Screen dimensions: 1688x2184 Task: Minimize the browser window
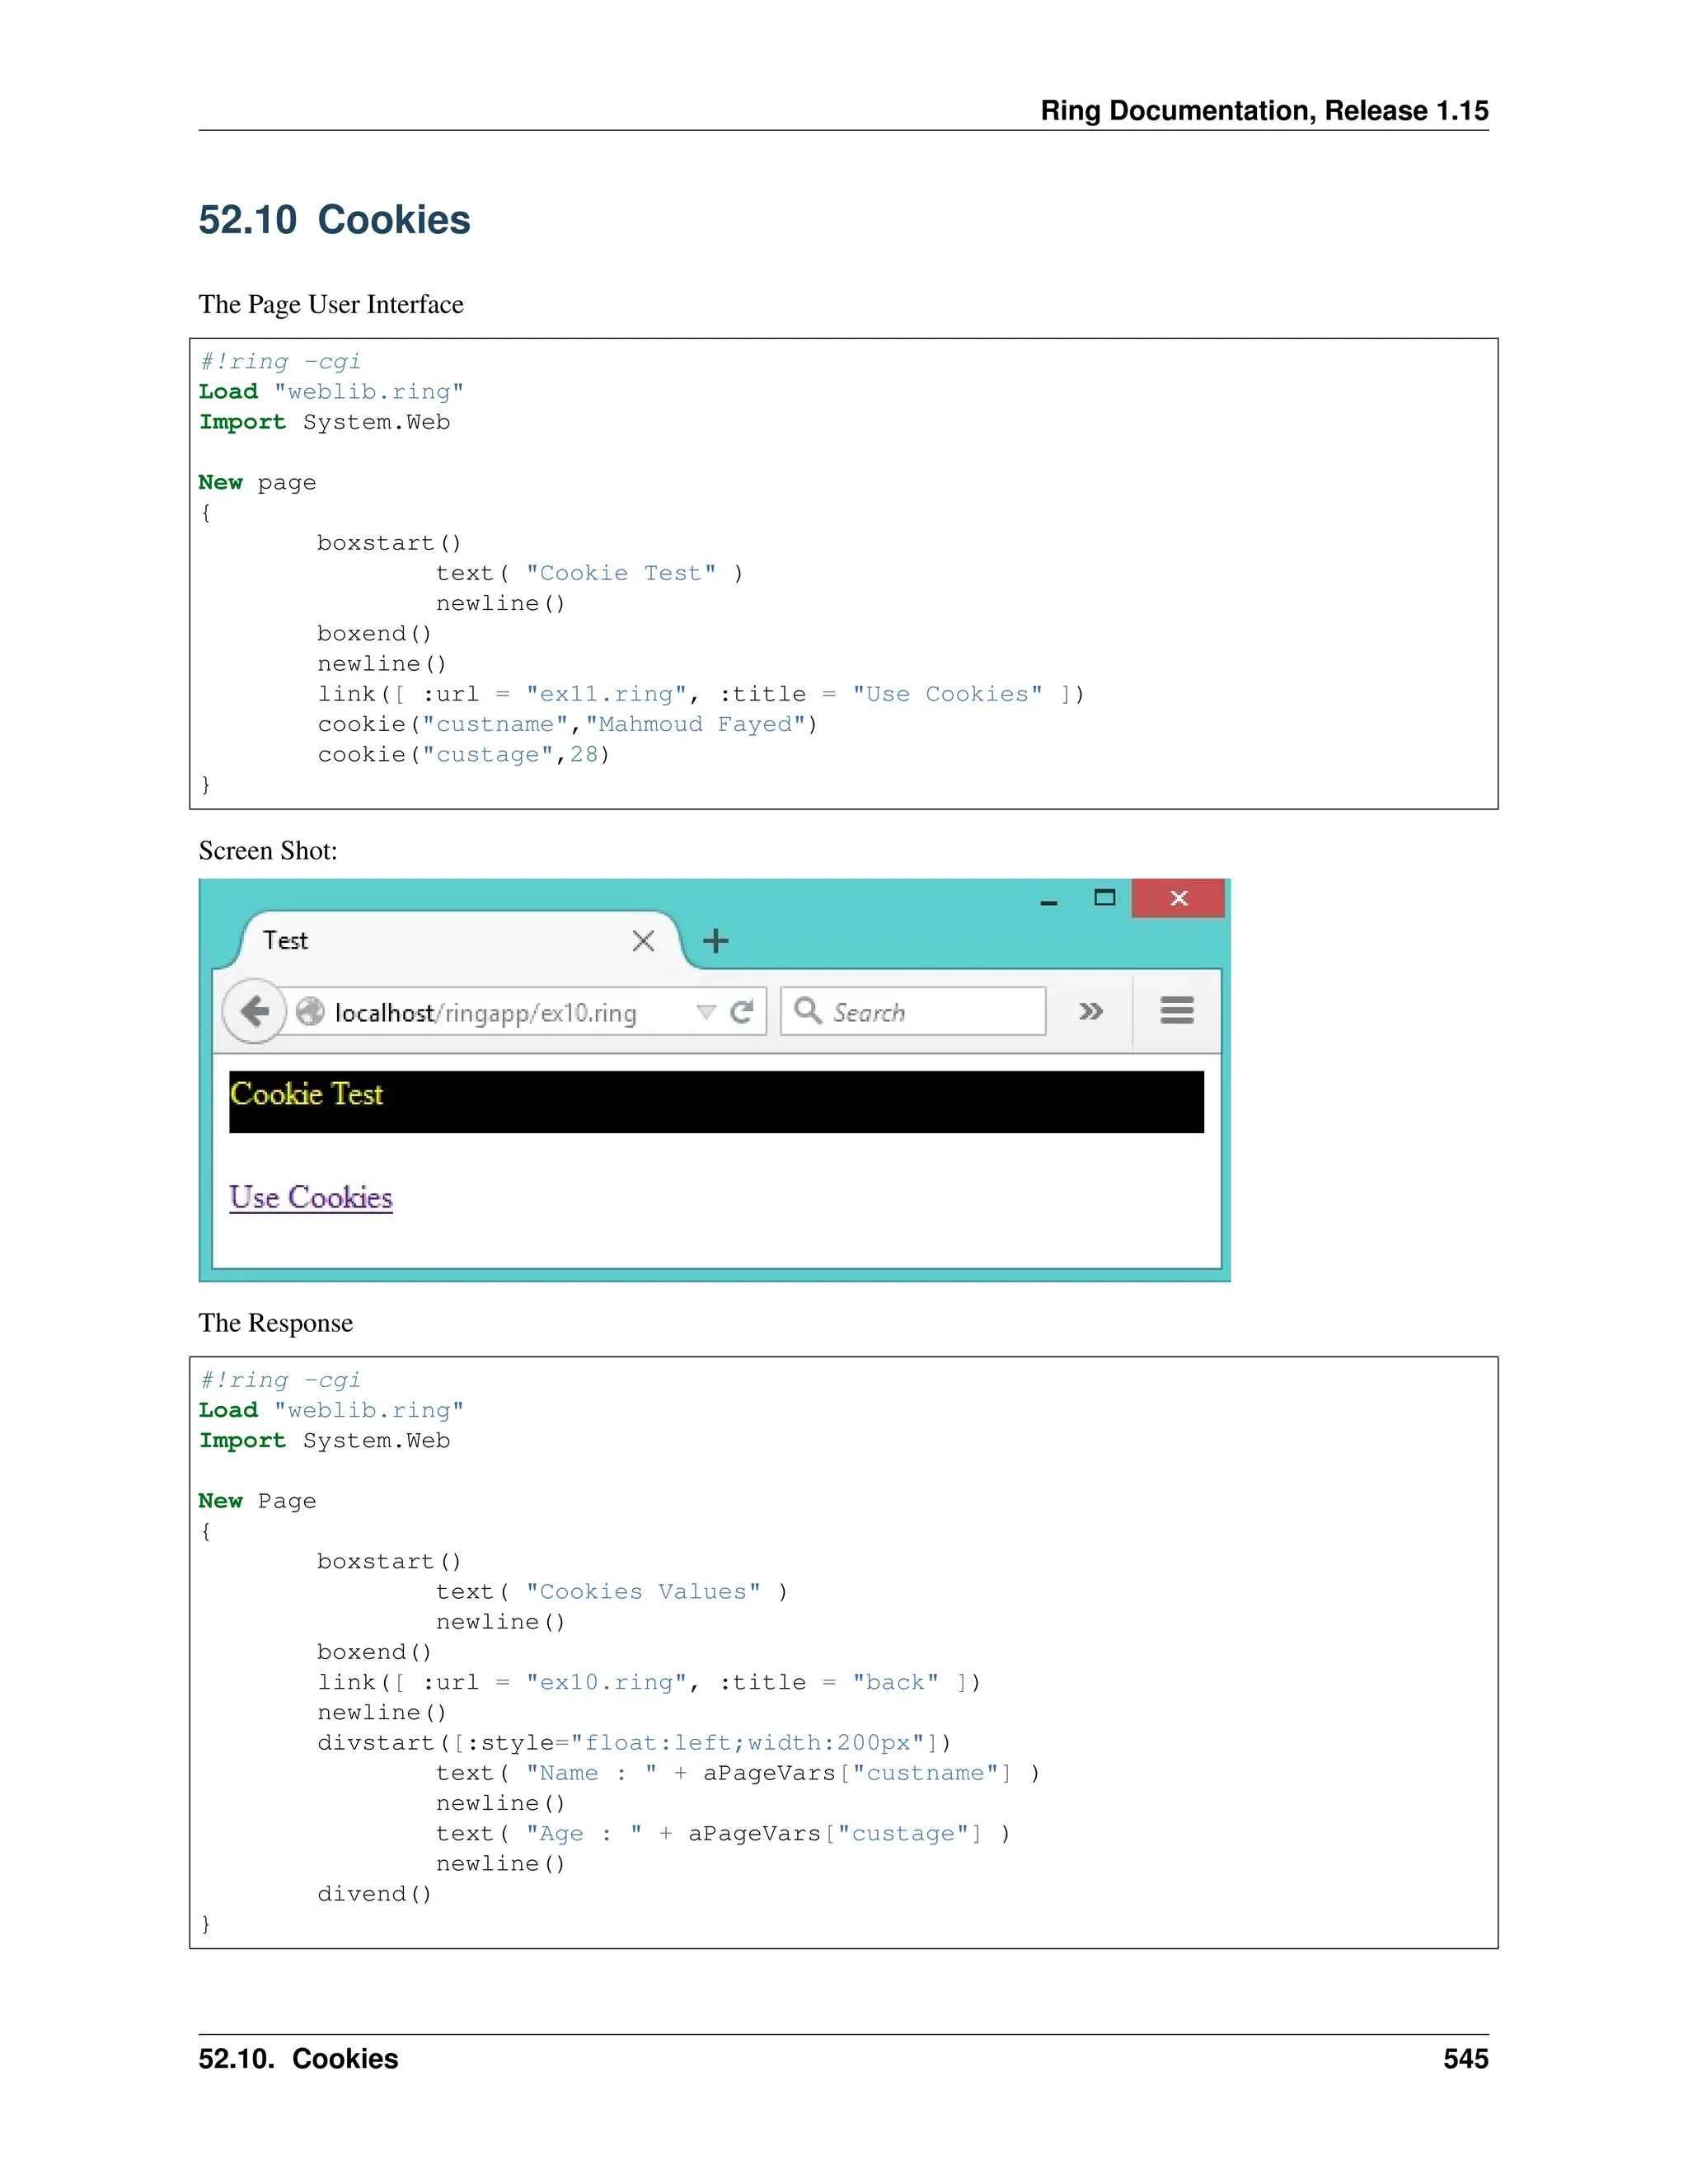(1048, 901)
